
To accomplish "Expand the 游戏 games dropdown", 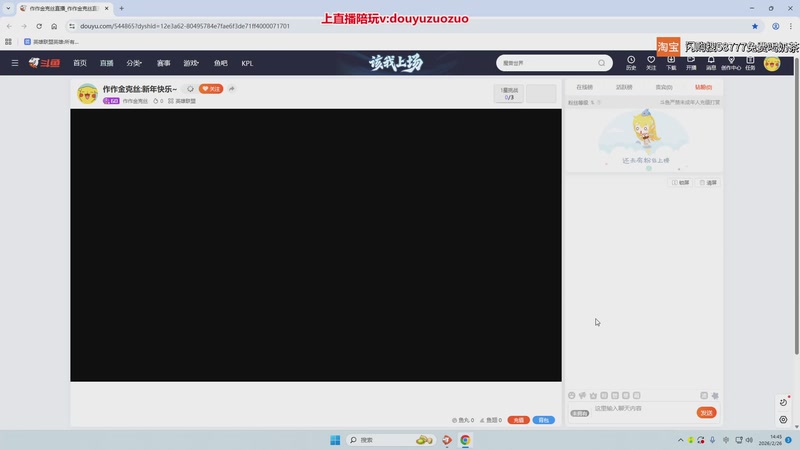I will point(191,63).
